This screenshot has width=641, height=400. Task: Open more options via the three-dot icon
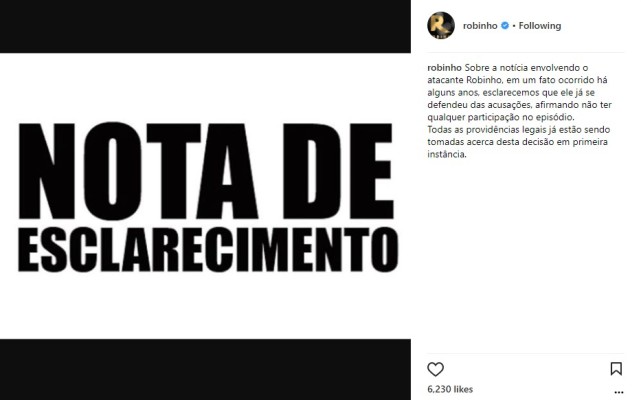619,393
